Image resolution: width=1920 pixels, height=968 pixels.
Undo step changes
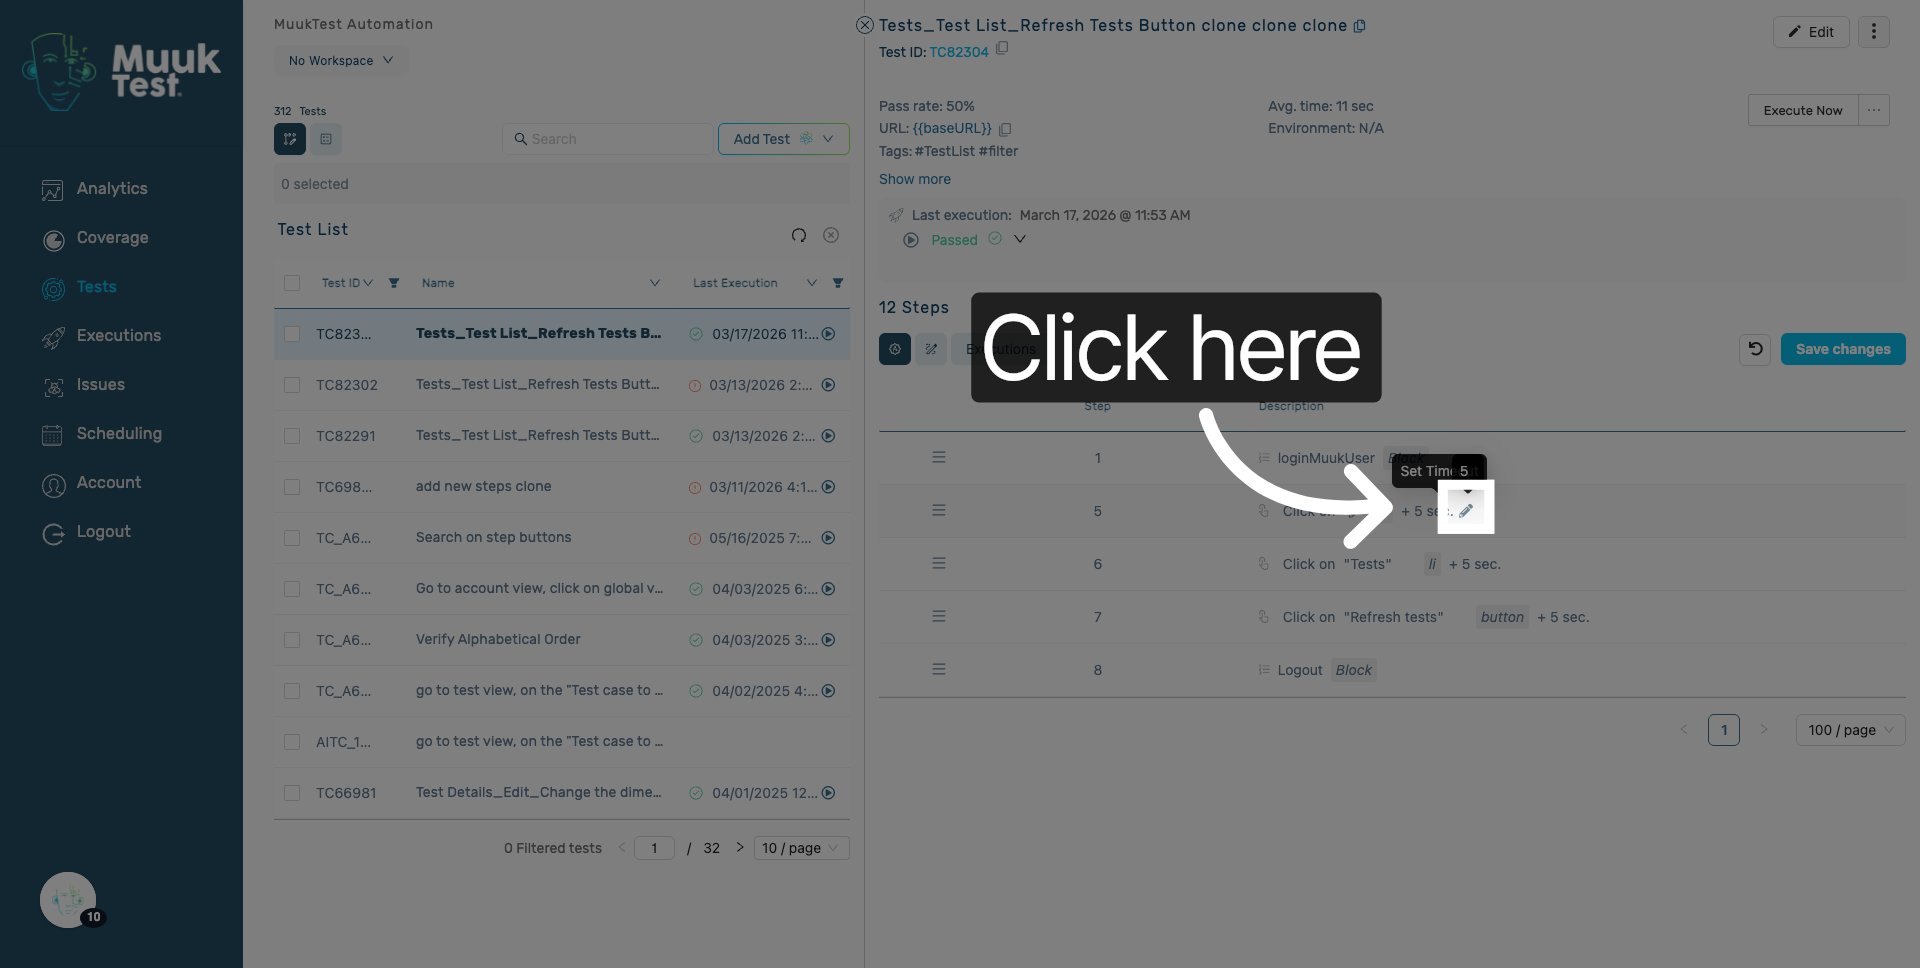pyautogui.click(x=1755, y=349)
